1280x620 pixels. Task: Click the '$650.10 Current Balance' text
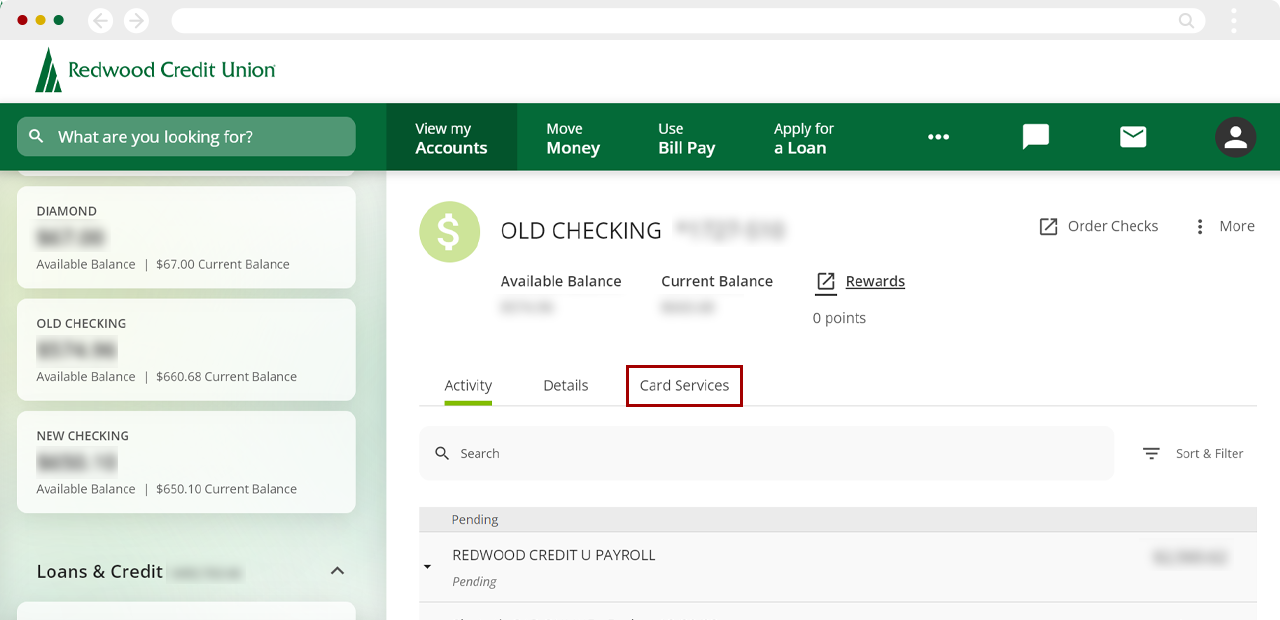(226, 488)
